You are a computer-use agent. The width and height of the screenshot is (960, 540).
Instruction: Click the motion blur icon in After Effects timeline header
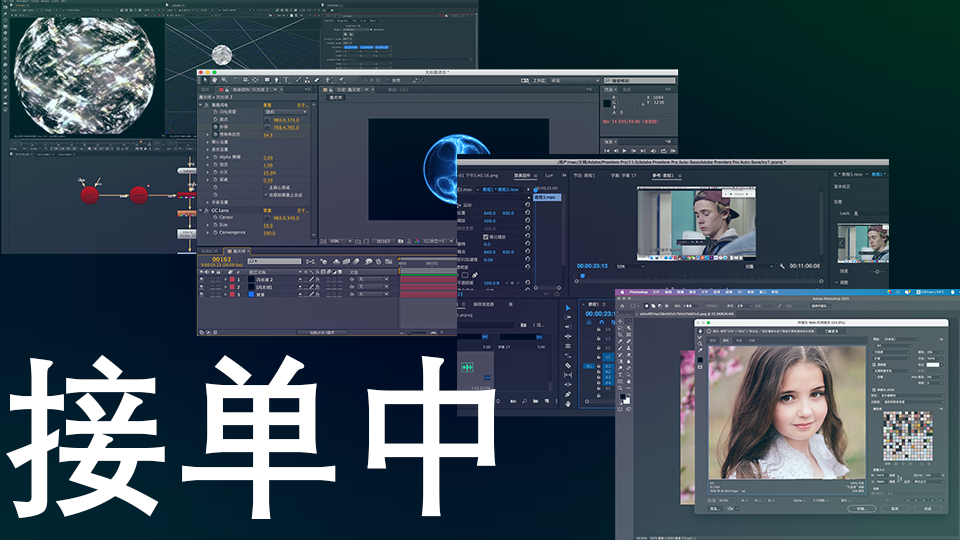(356, 261)
